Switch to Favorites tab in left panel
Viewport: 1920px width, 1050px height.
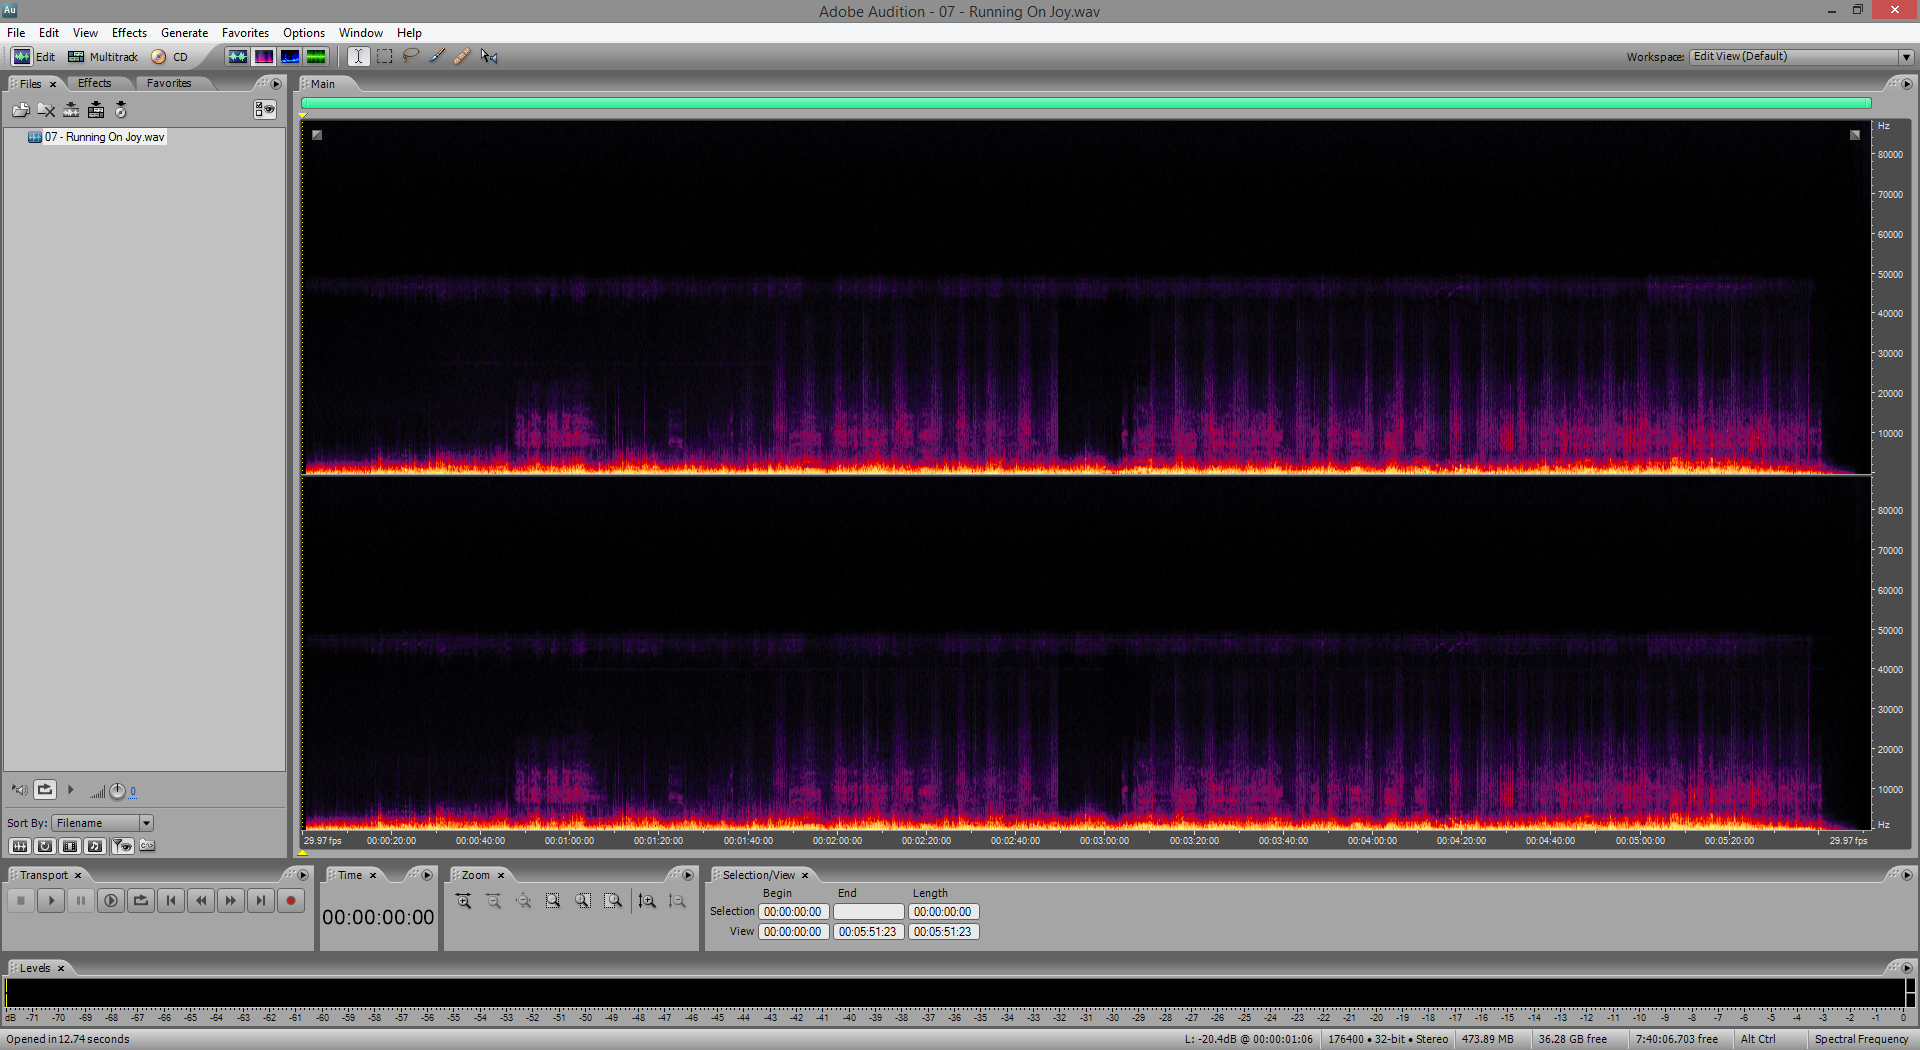coord(169,83)
